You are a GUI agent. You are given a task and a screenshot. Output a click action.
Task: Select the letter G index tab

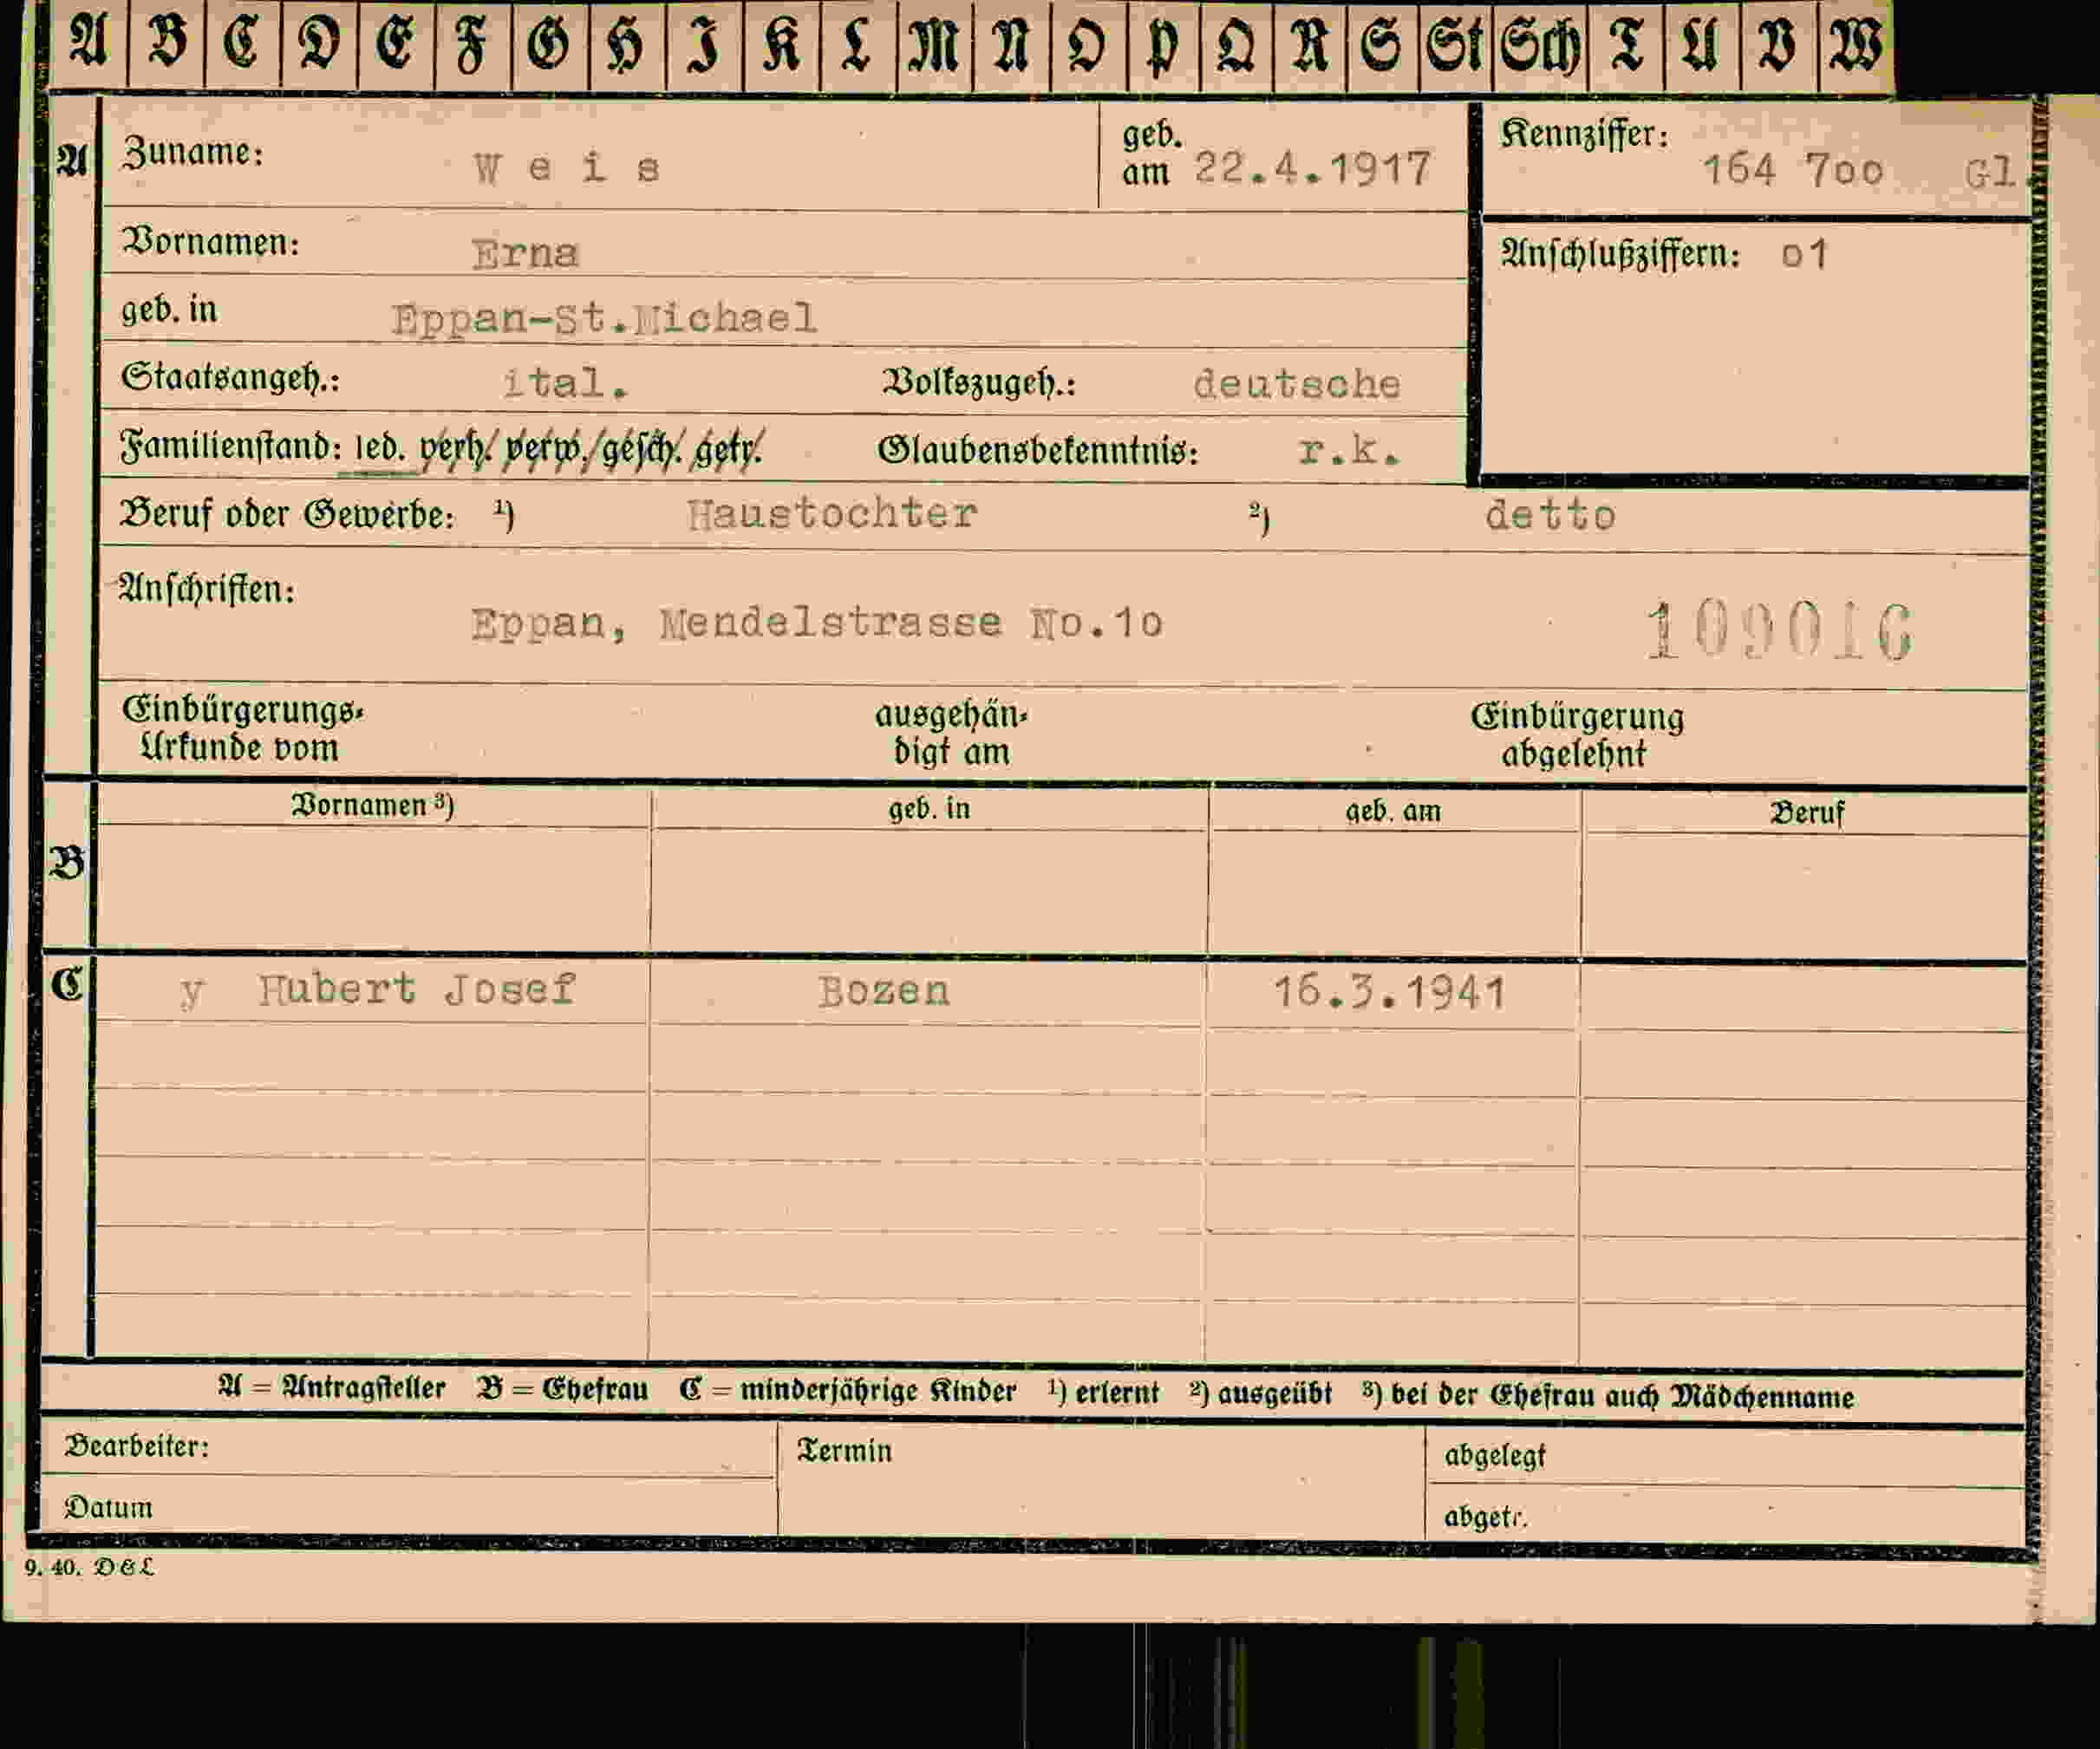pos(551,44)
